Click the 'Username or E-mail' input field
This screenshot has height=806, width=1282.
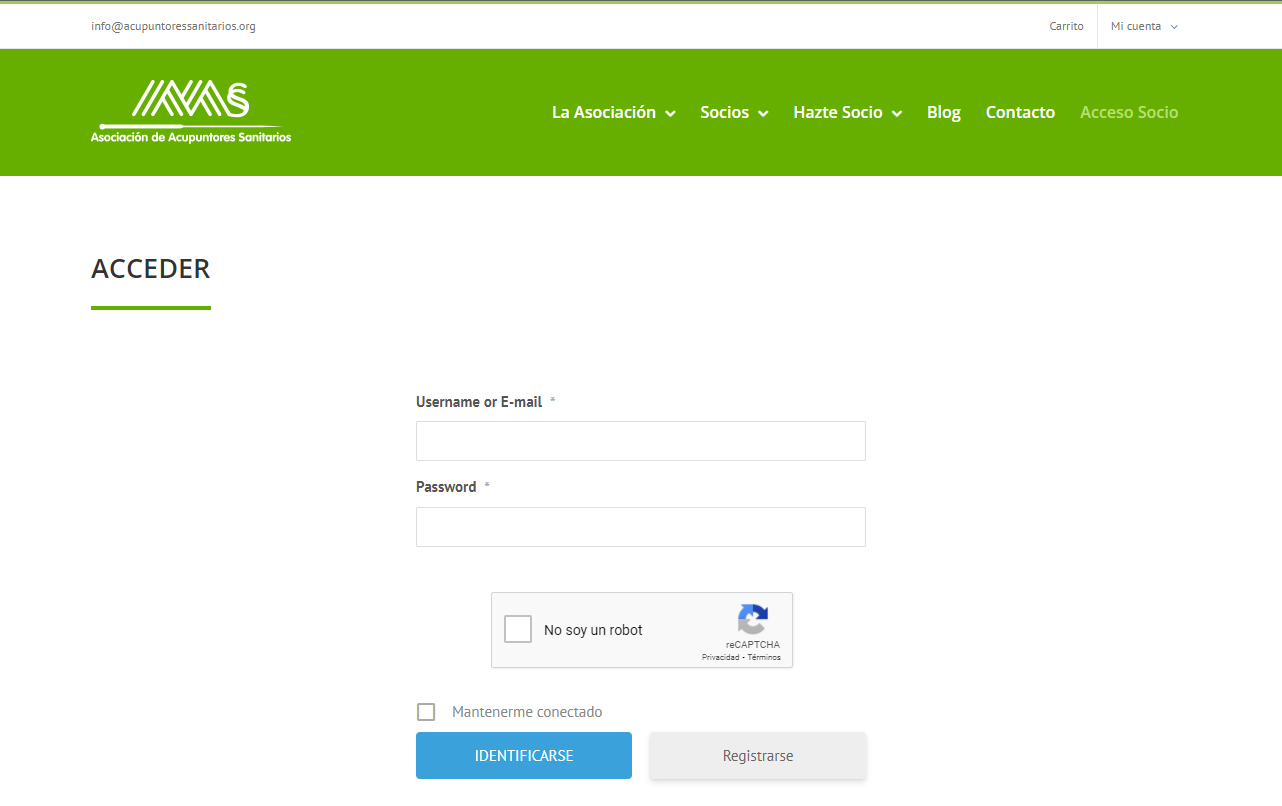click(x=640, y=440)
